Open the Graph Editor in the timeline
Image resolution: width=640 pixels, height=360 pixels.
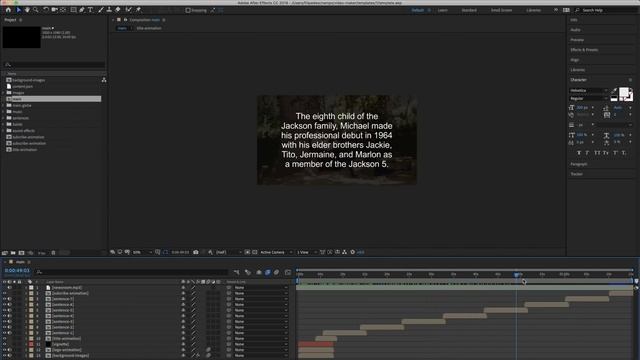(x=288, y=272)
